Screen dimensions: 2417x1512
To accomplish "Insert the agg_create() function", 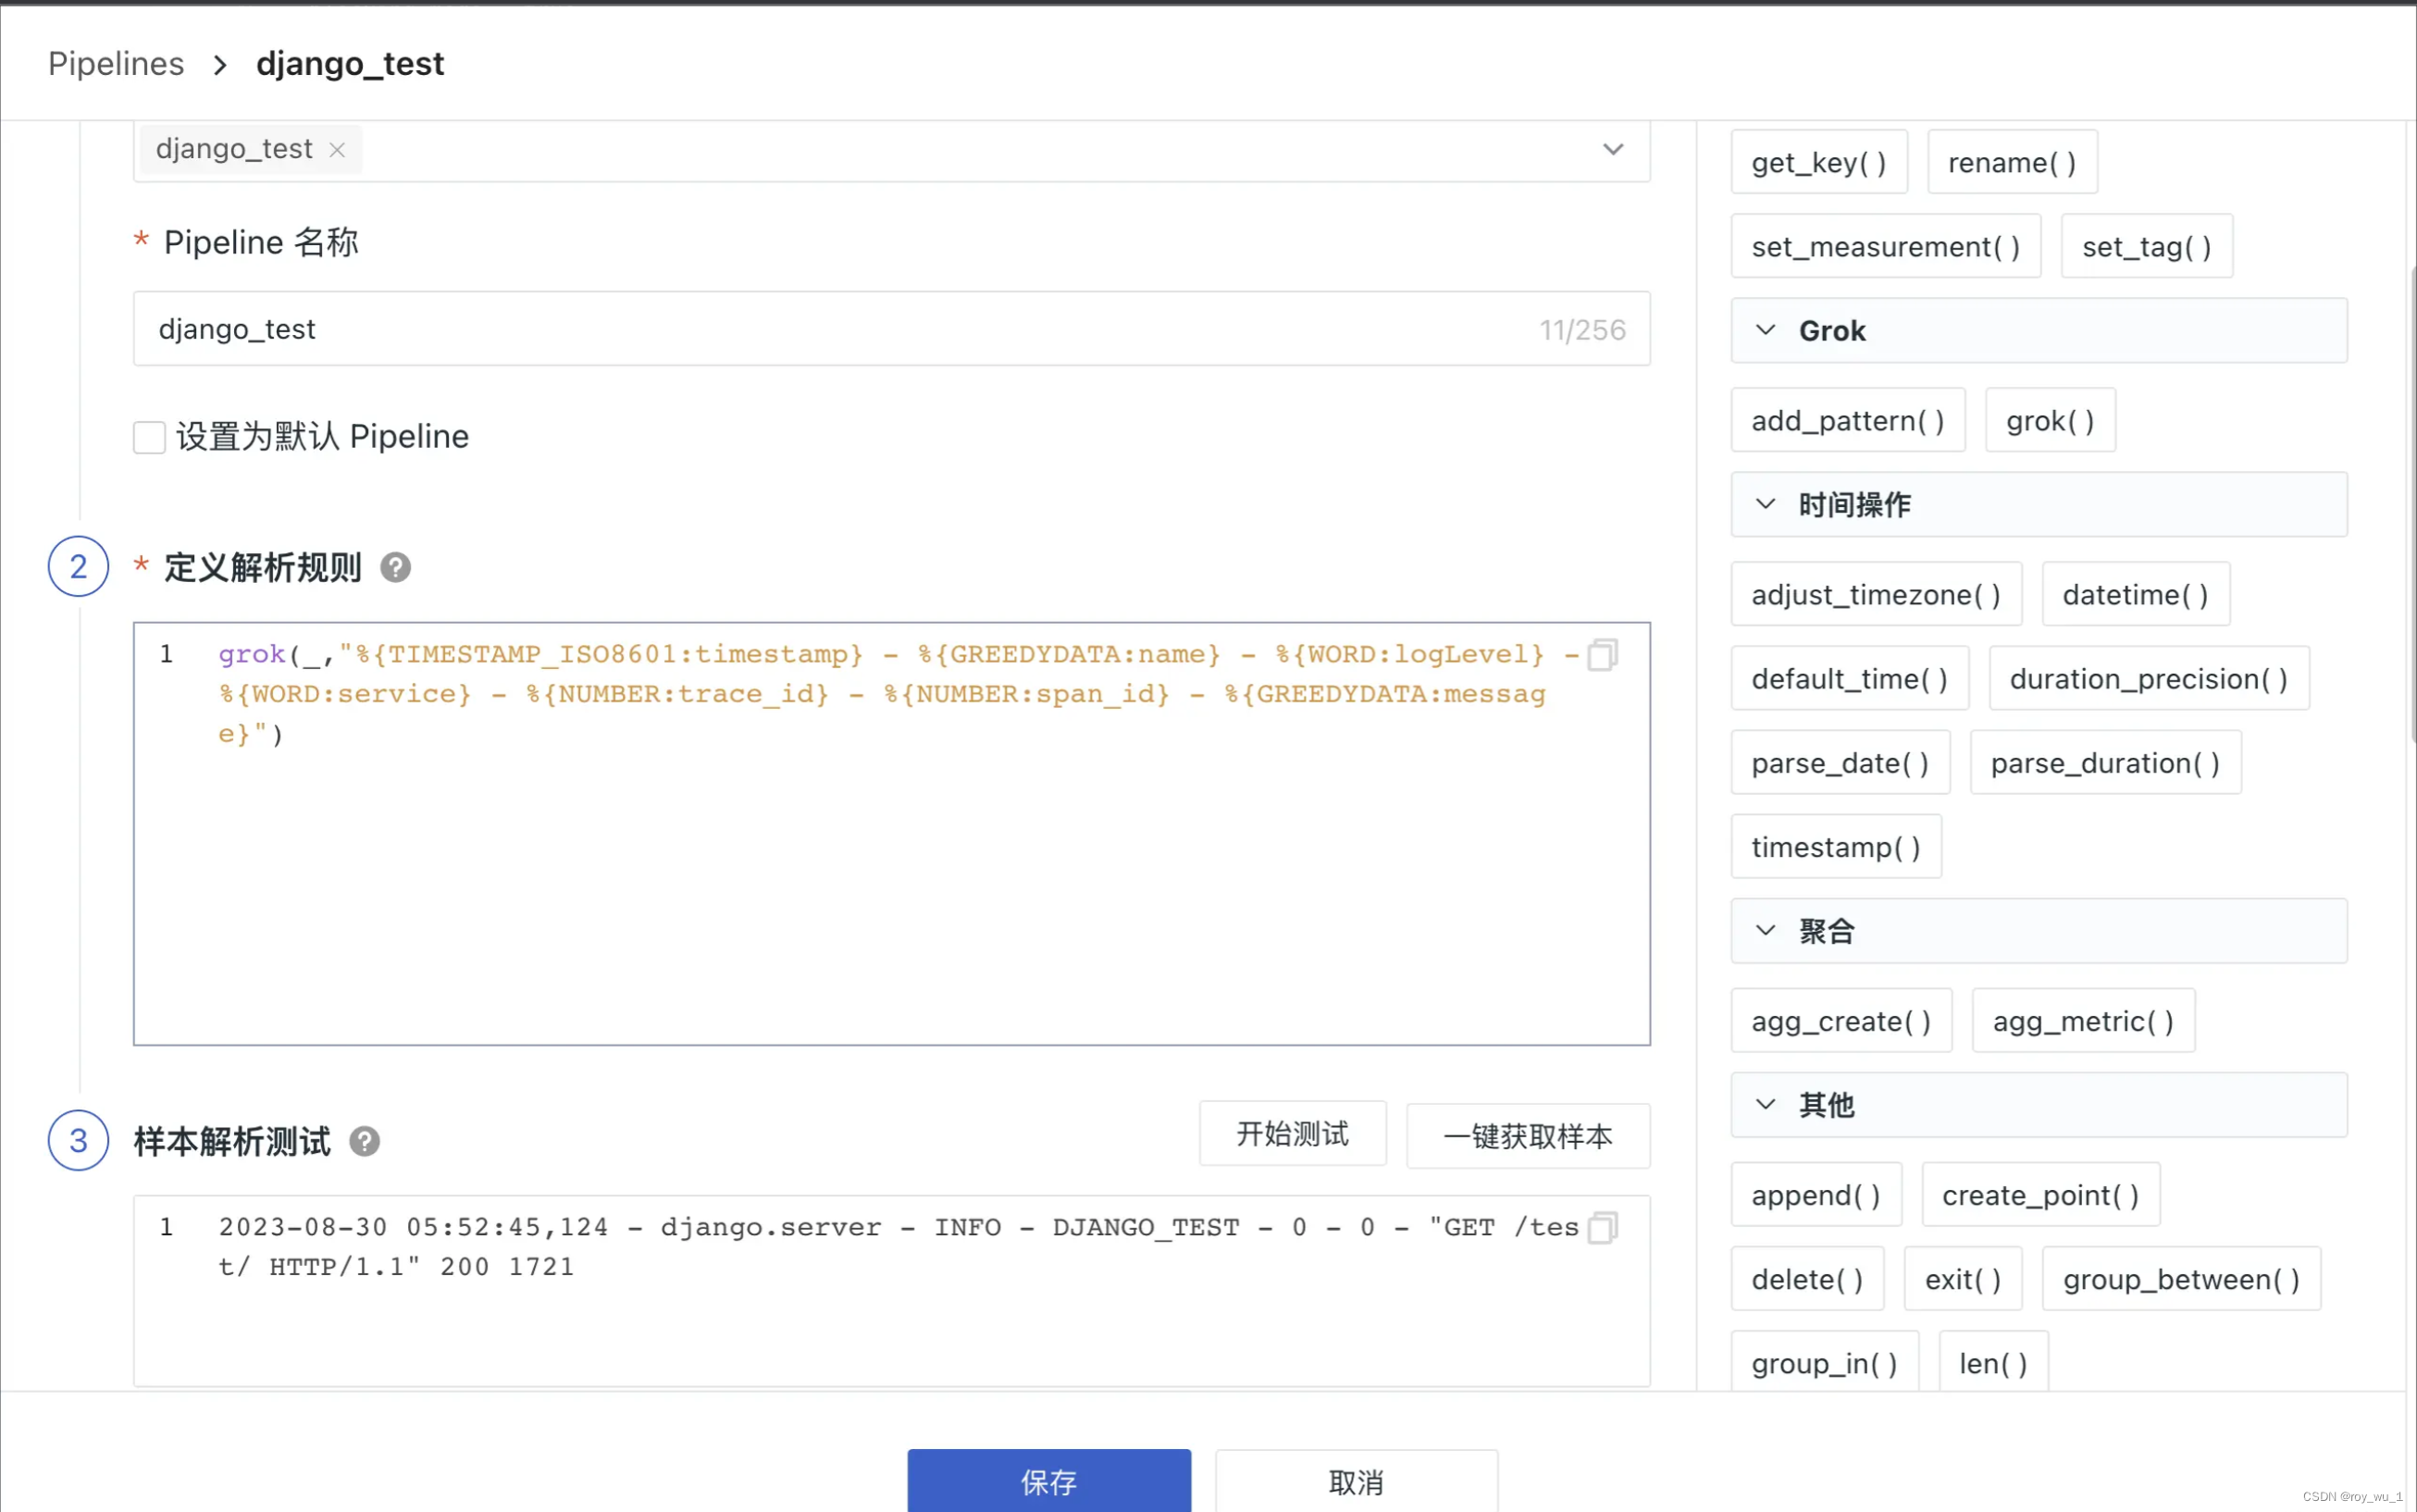I will pos(1841,1020).
